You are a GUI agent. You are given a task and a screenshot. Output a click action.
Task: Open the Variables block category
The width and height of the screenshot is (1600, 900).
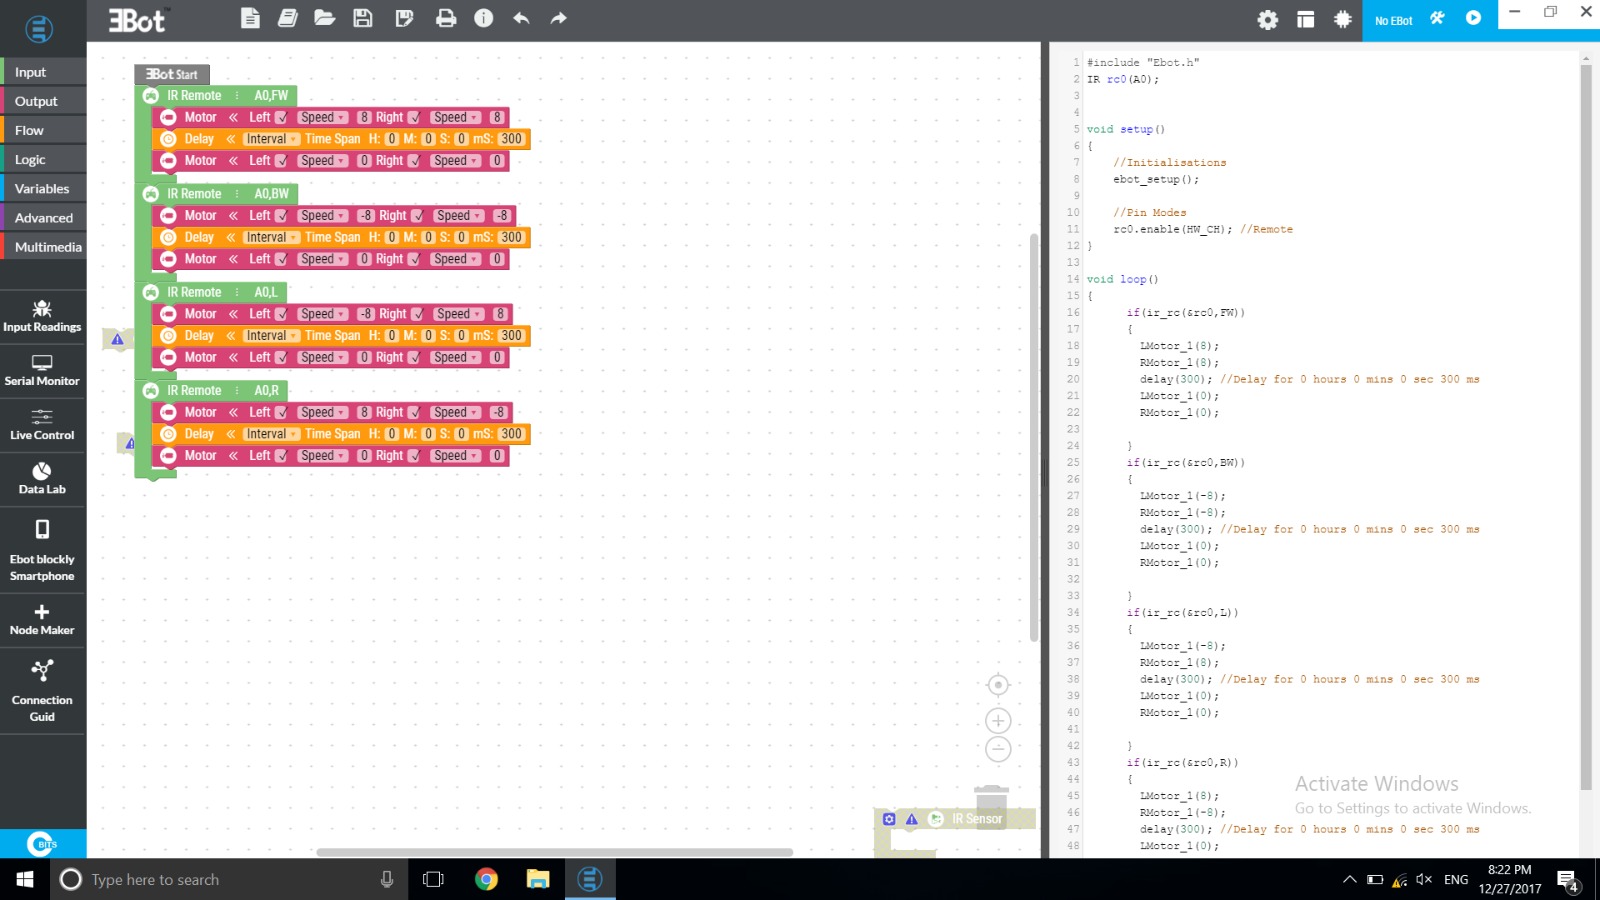point(43,188)
